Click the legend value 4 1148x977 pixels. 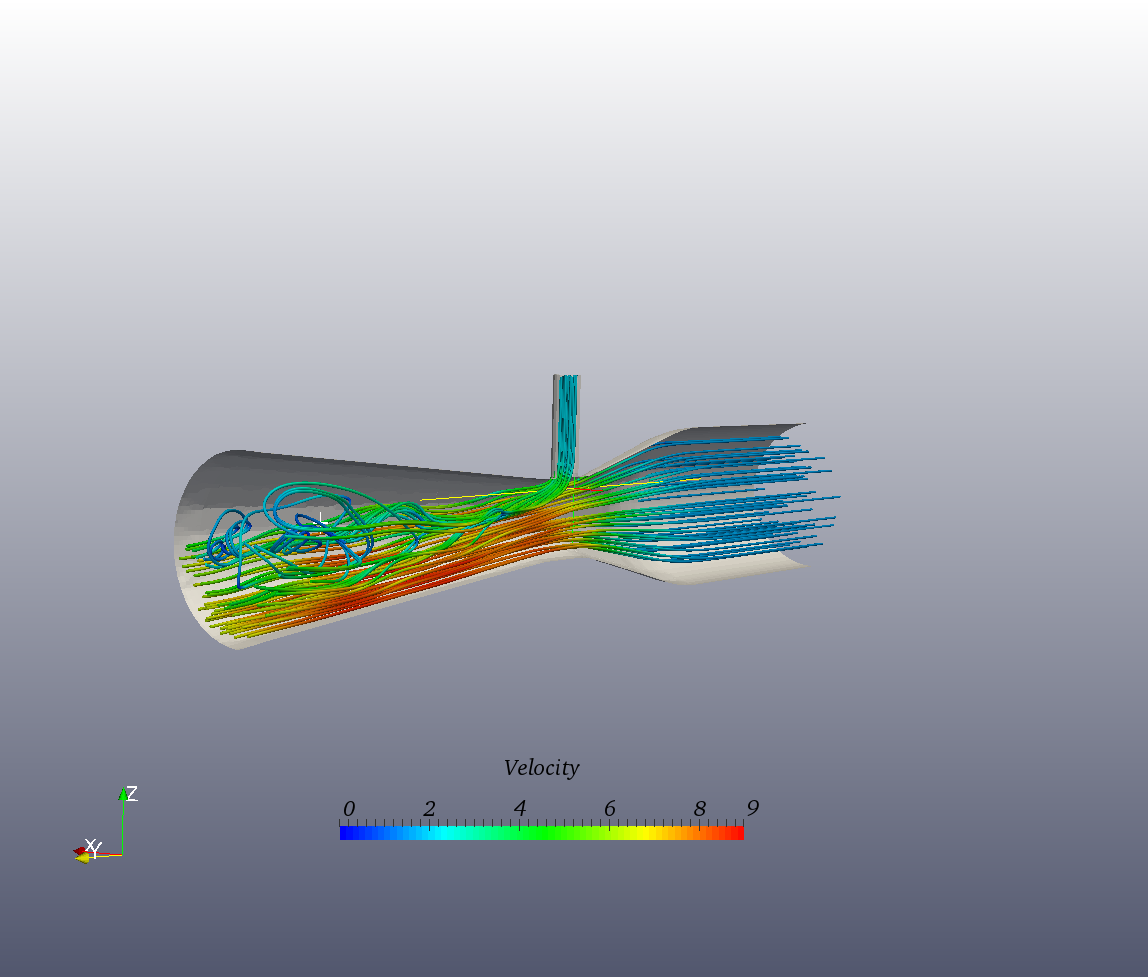click(520, 808)
